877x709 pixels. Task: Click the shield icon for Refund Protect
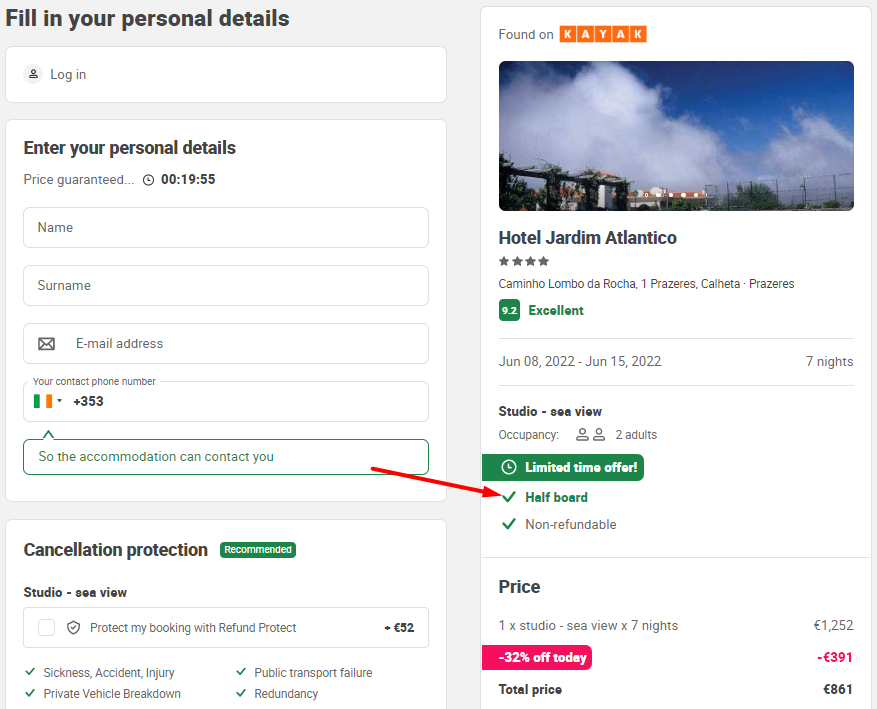coord(73,627)
